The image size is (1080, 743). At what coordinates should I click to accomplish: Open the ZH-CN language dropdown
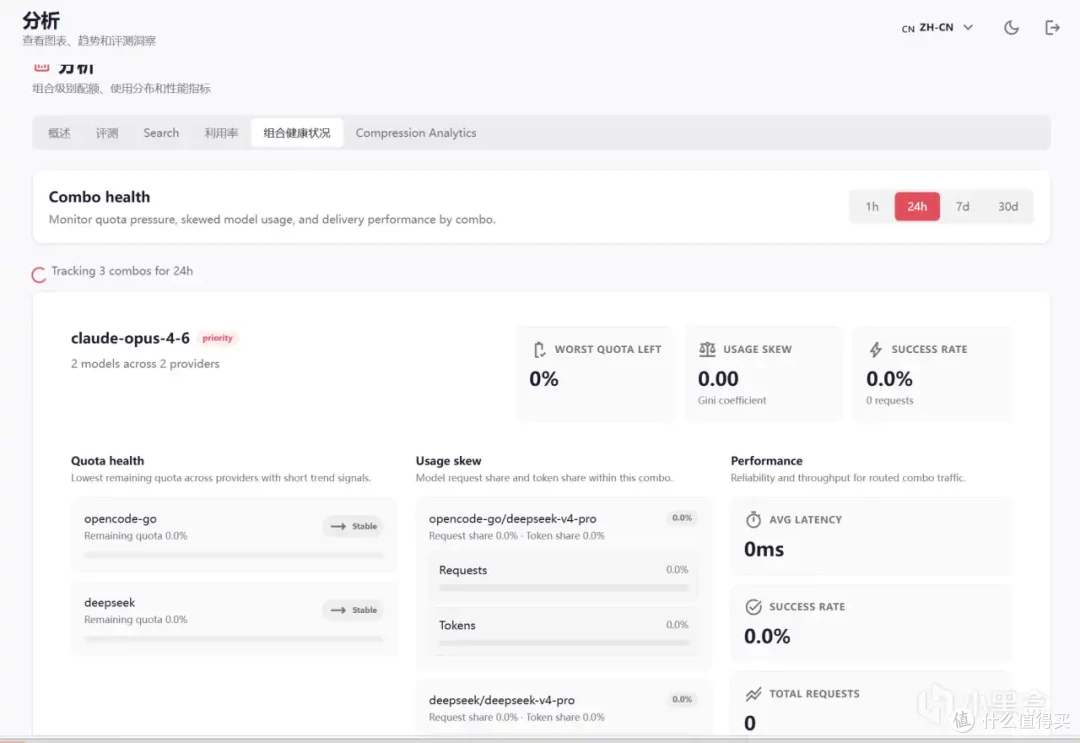coord(937,28)
